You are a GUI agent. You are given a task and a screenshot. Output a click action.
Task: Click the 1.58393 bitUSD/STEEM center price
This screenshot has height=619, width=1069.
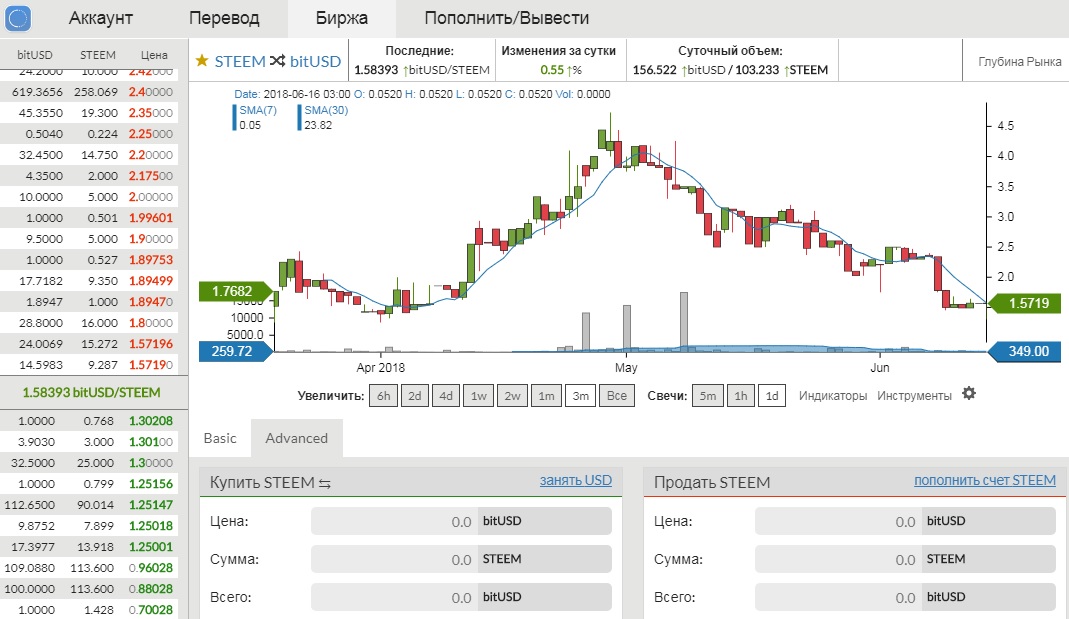(x=91, y=393)
